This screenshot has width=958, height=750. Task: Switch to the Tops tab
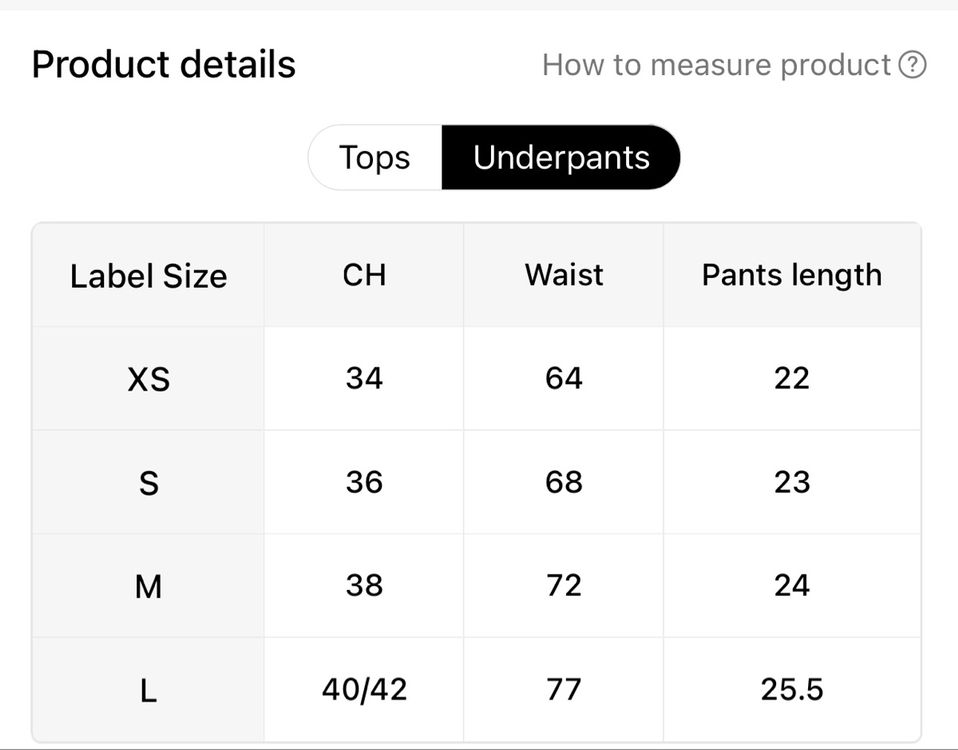click(374, 158)
